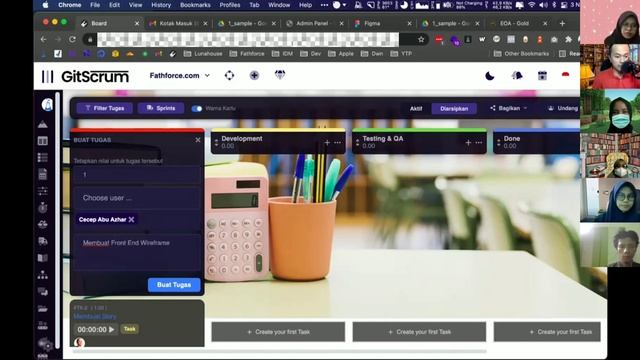Open Development column more options

pos(338,142)
